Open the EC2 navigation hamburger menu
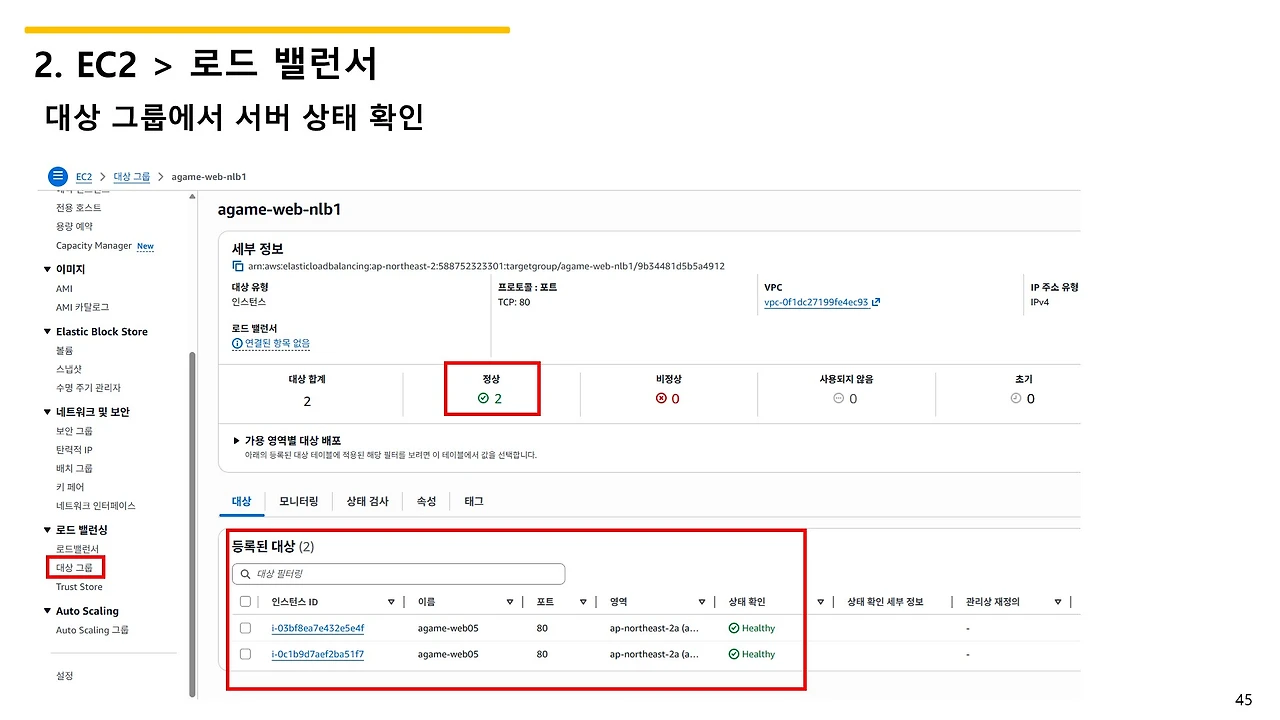Image resolution: width=1280 pixels, height=720 pixels. pyautogui.click(x=57, y=176)
